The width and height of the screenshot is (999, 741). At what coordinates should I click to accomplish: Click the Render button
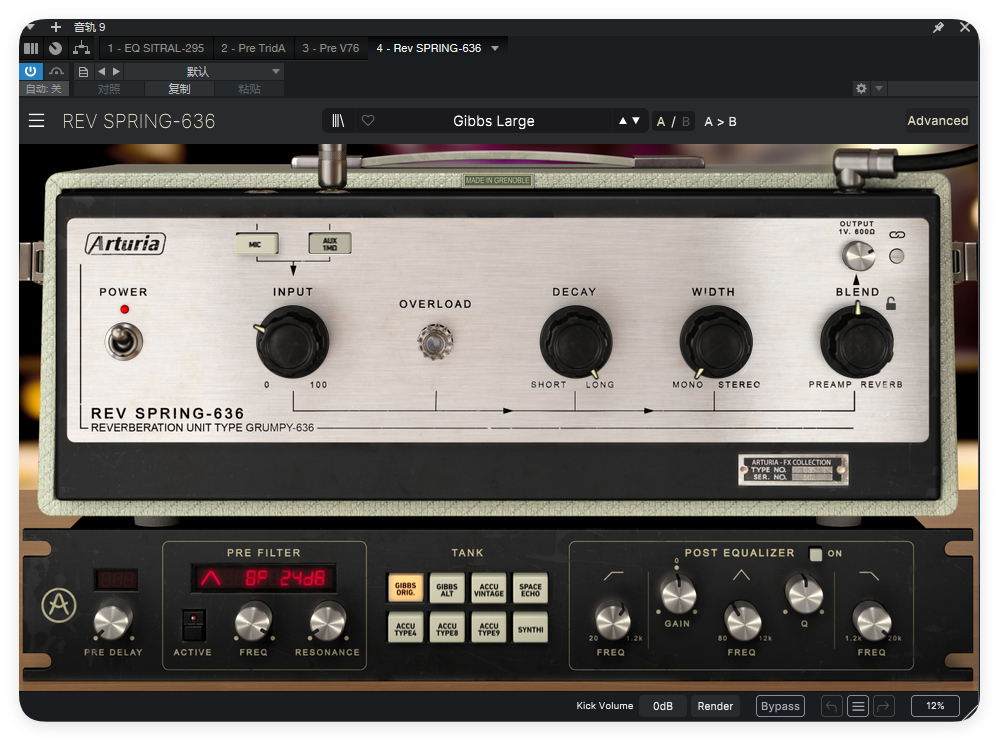click(x=715, y=706)
